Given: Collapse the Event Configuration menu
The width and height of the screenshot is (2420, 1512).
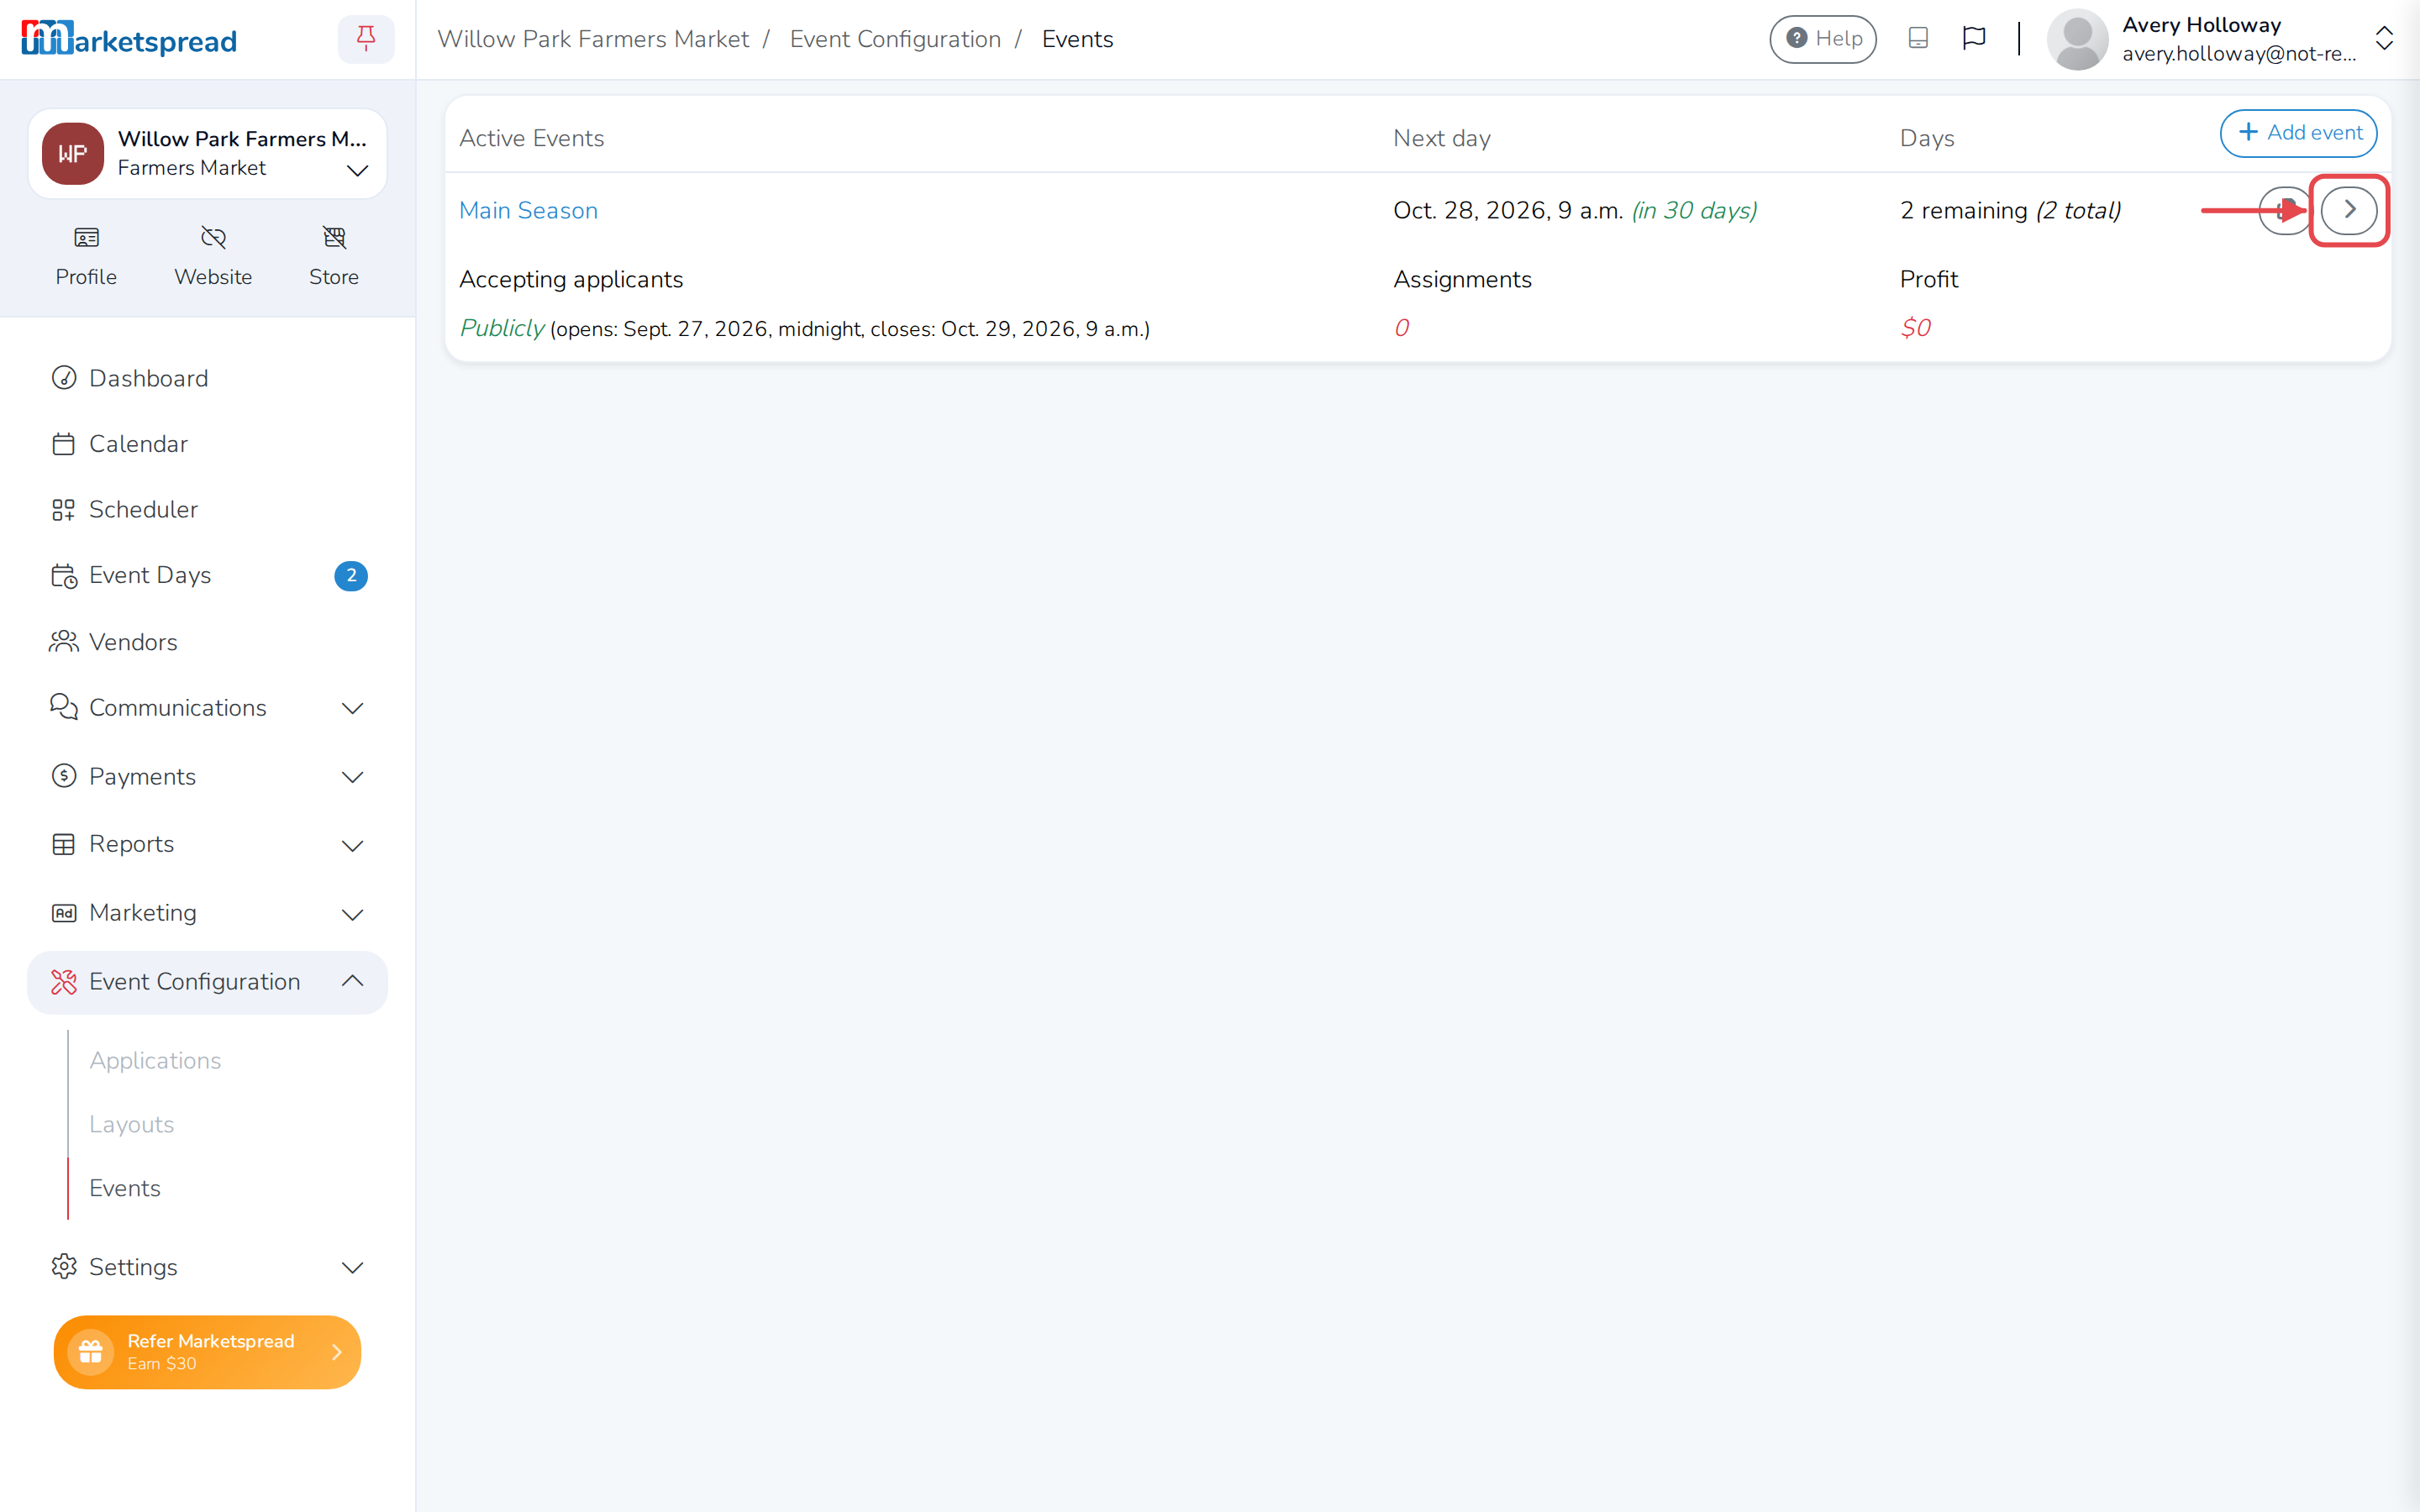Looking at the screenshot, I should pyautogui.click(x=207, y=982).
